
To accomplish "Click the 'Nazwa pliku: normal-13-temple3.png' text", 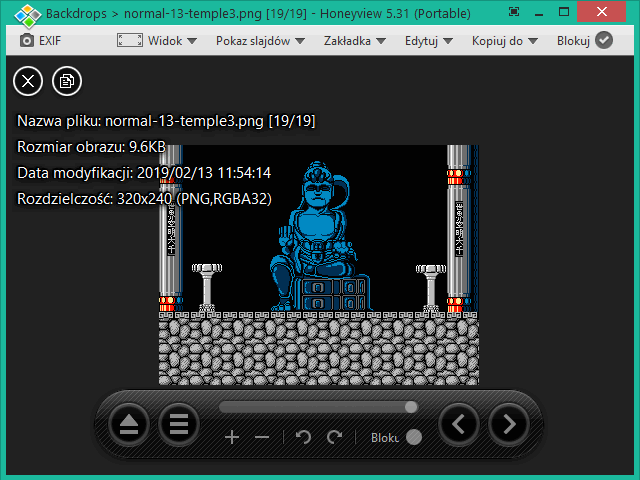I will click(166, 121).
